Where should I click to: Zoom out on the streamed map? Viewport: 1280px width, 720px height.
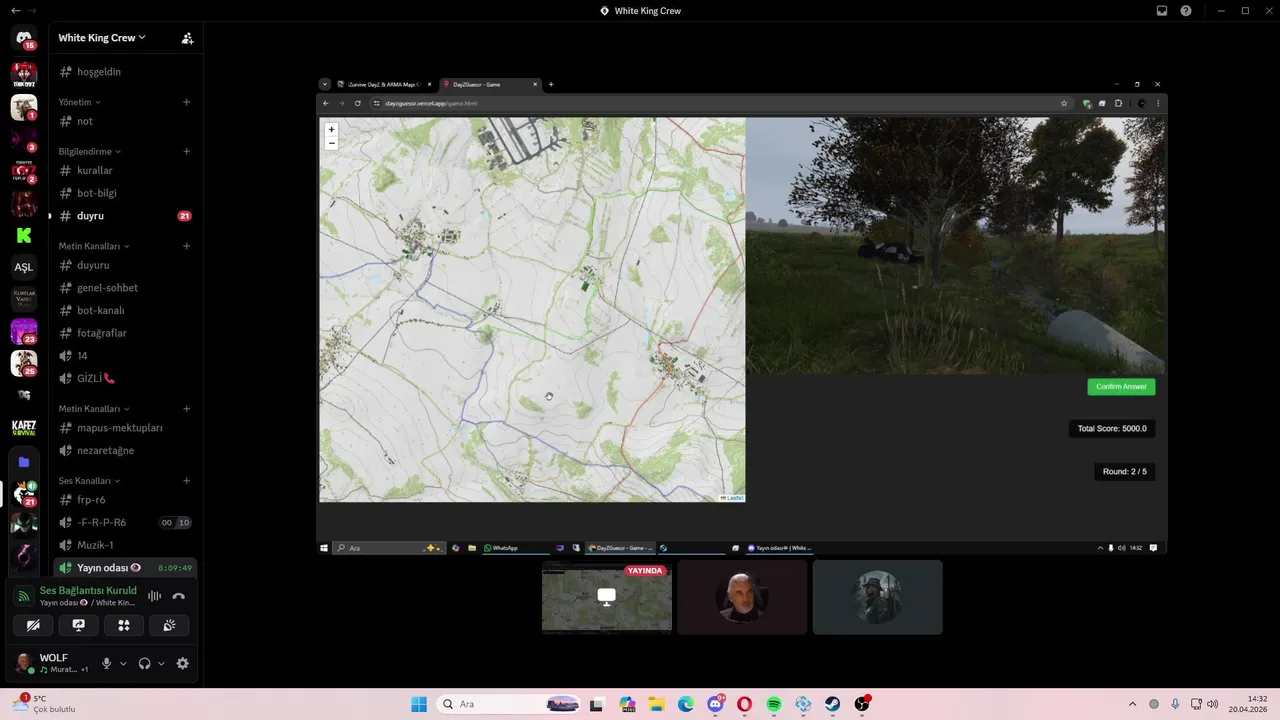331,143
